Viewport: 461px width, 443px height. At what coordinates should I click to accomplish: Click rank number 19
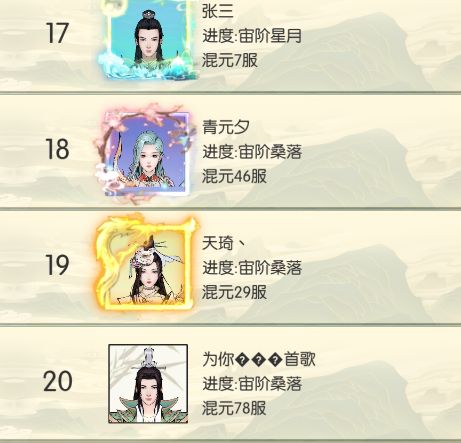tap(57, 265)
